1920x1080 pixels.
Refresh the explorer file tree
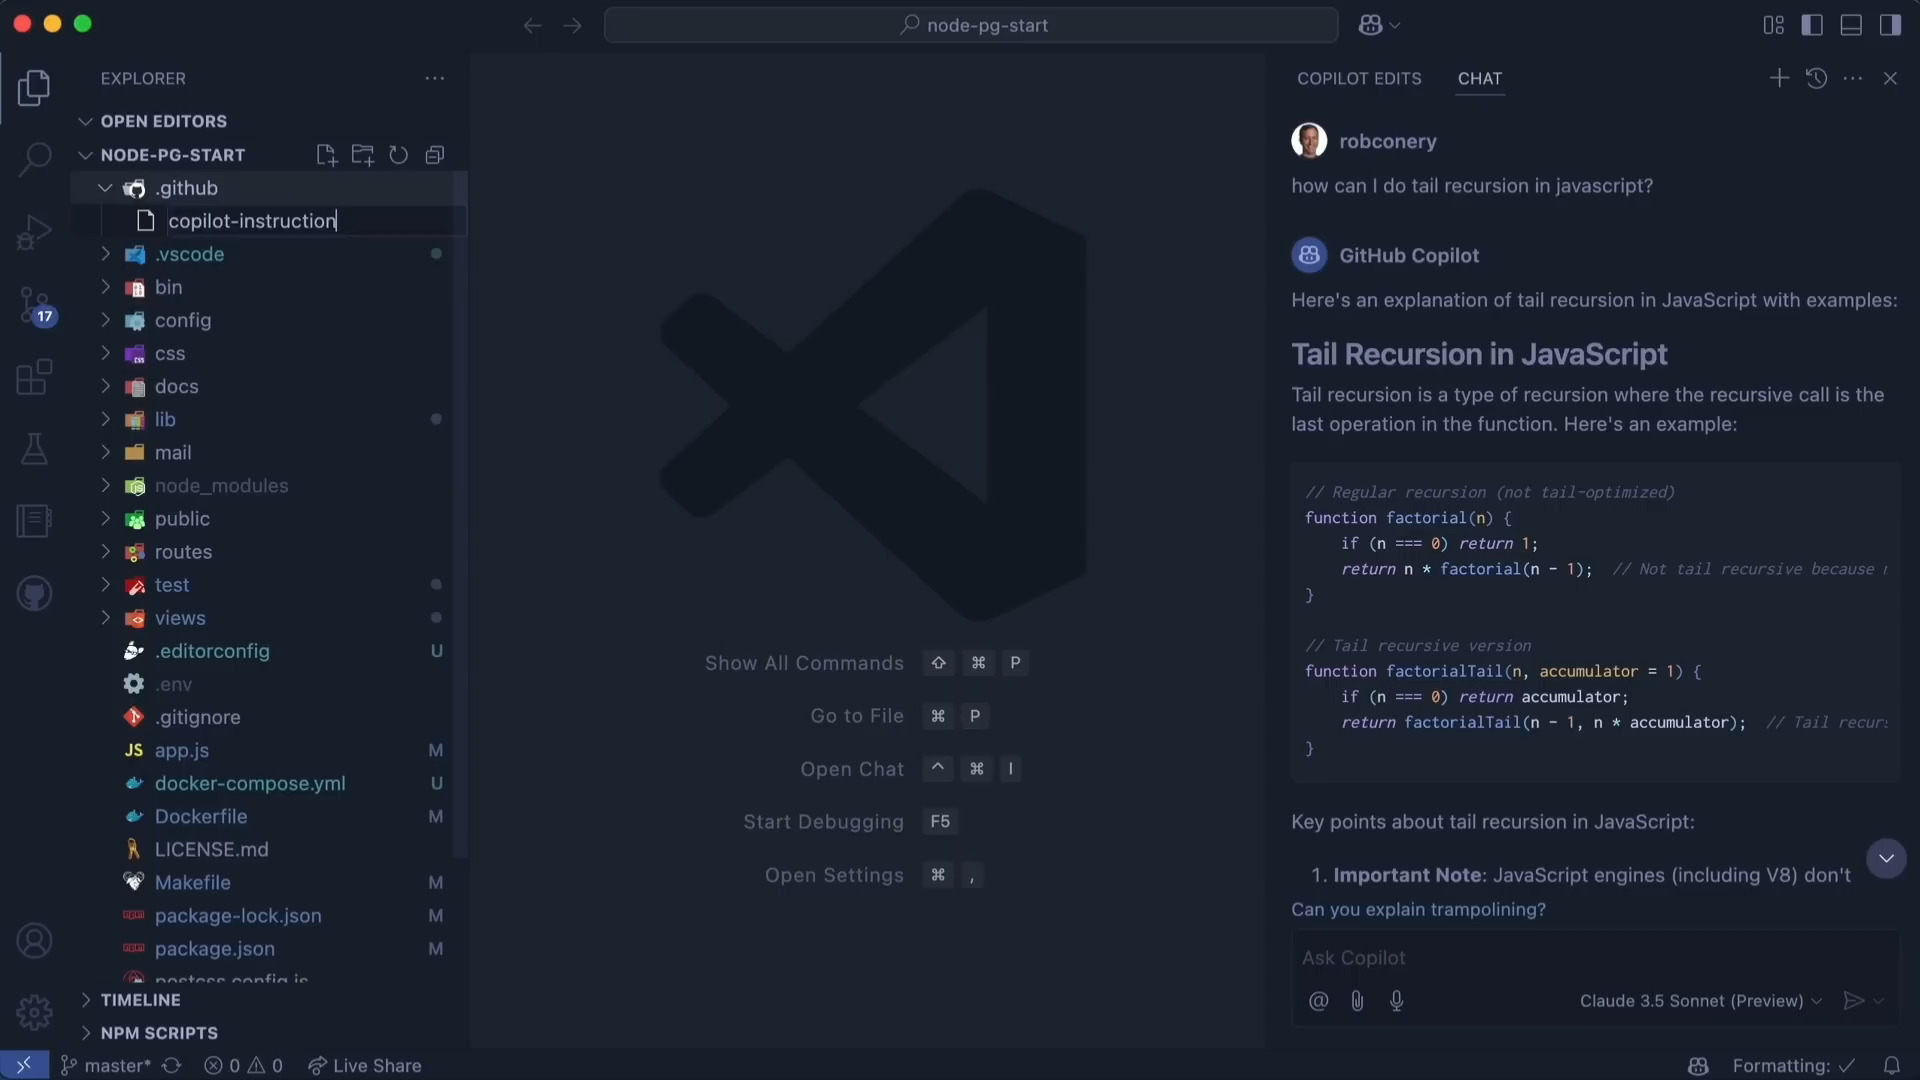point(398,155)
